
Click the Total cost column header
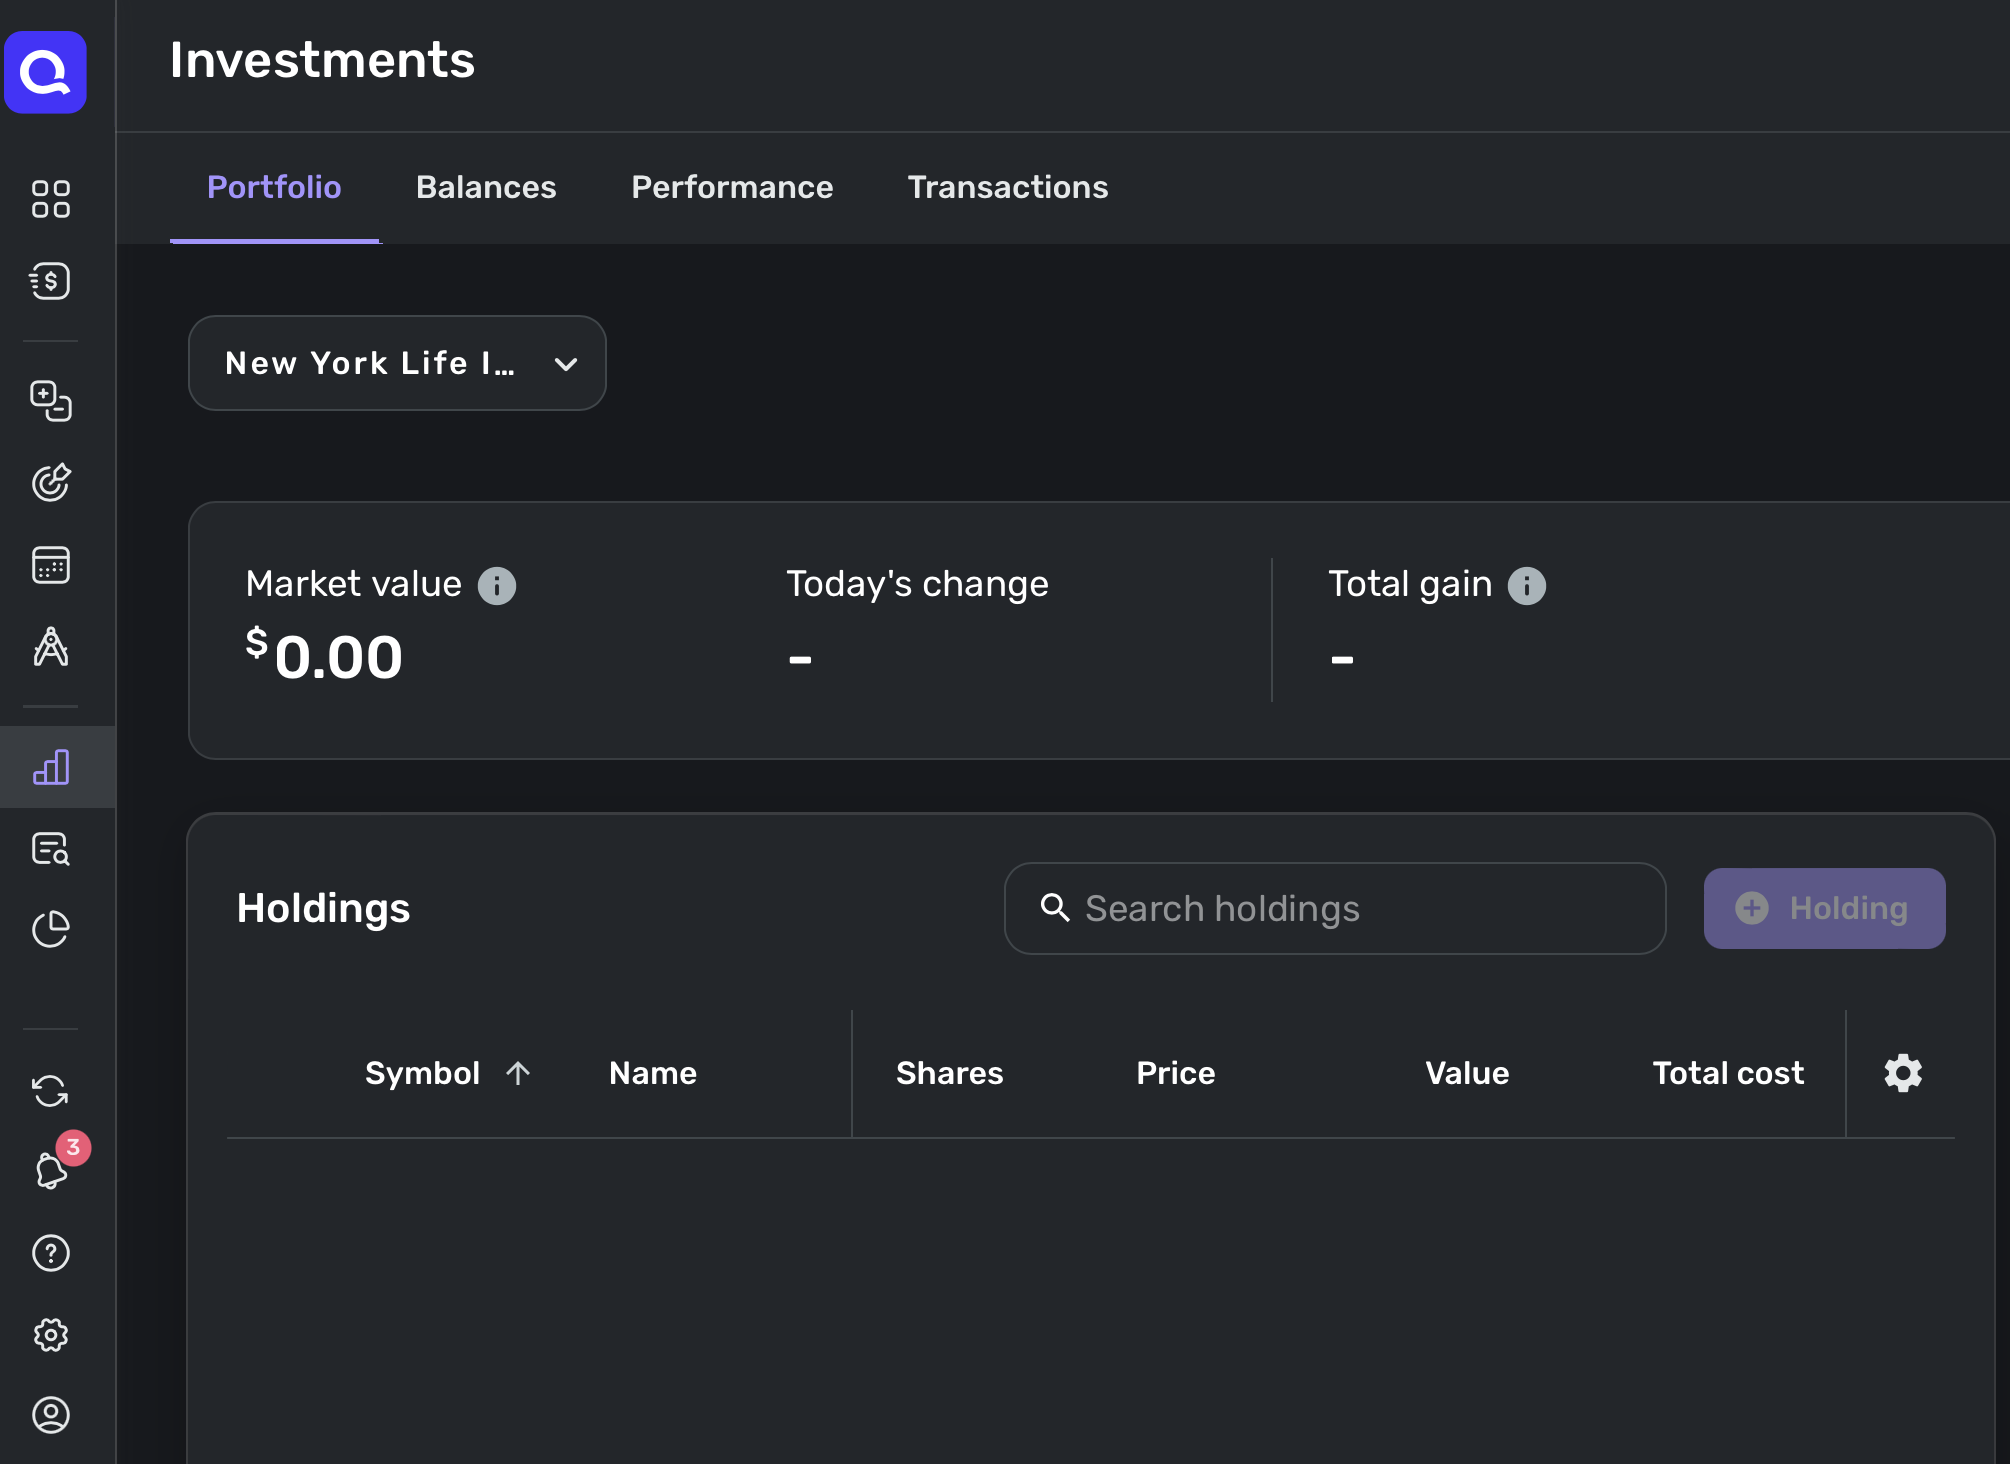[1727, 1073]
